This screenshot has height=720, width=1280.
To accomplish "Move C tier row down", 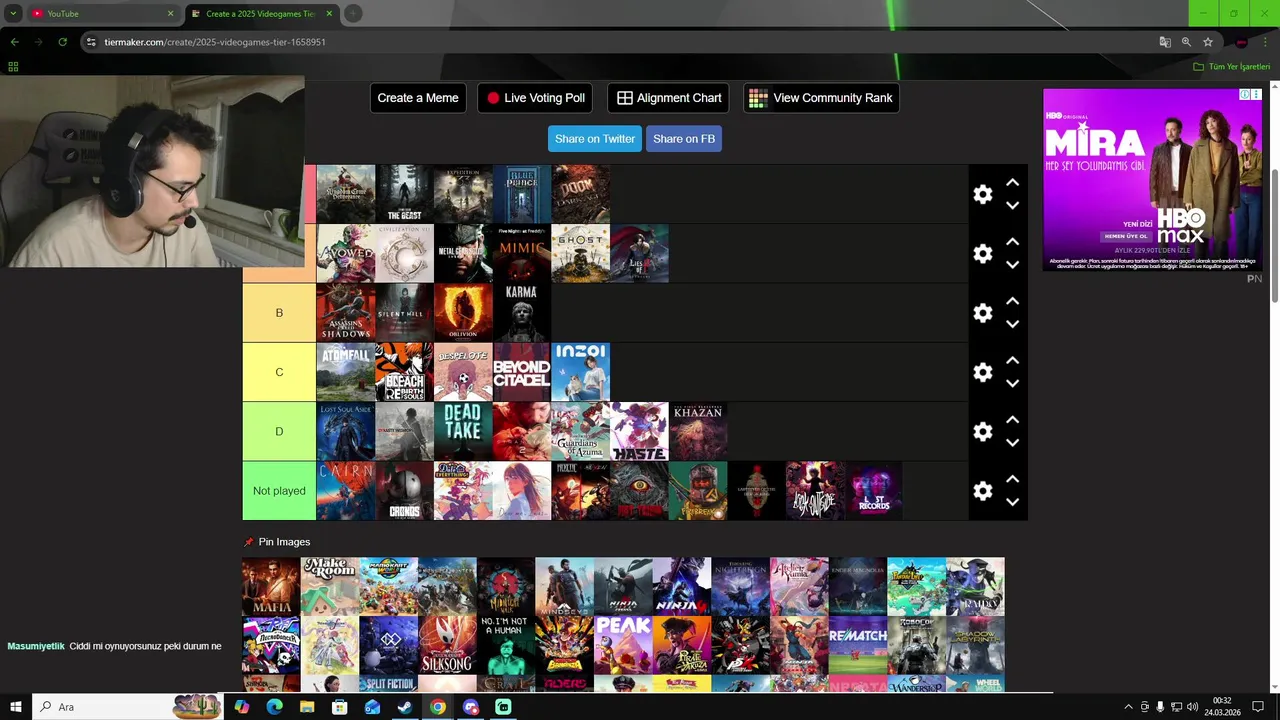I will point(1012,383).
